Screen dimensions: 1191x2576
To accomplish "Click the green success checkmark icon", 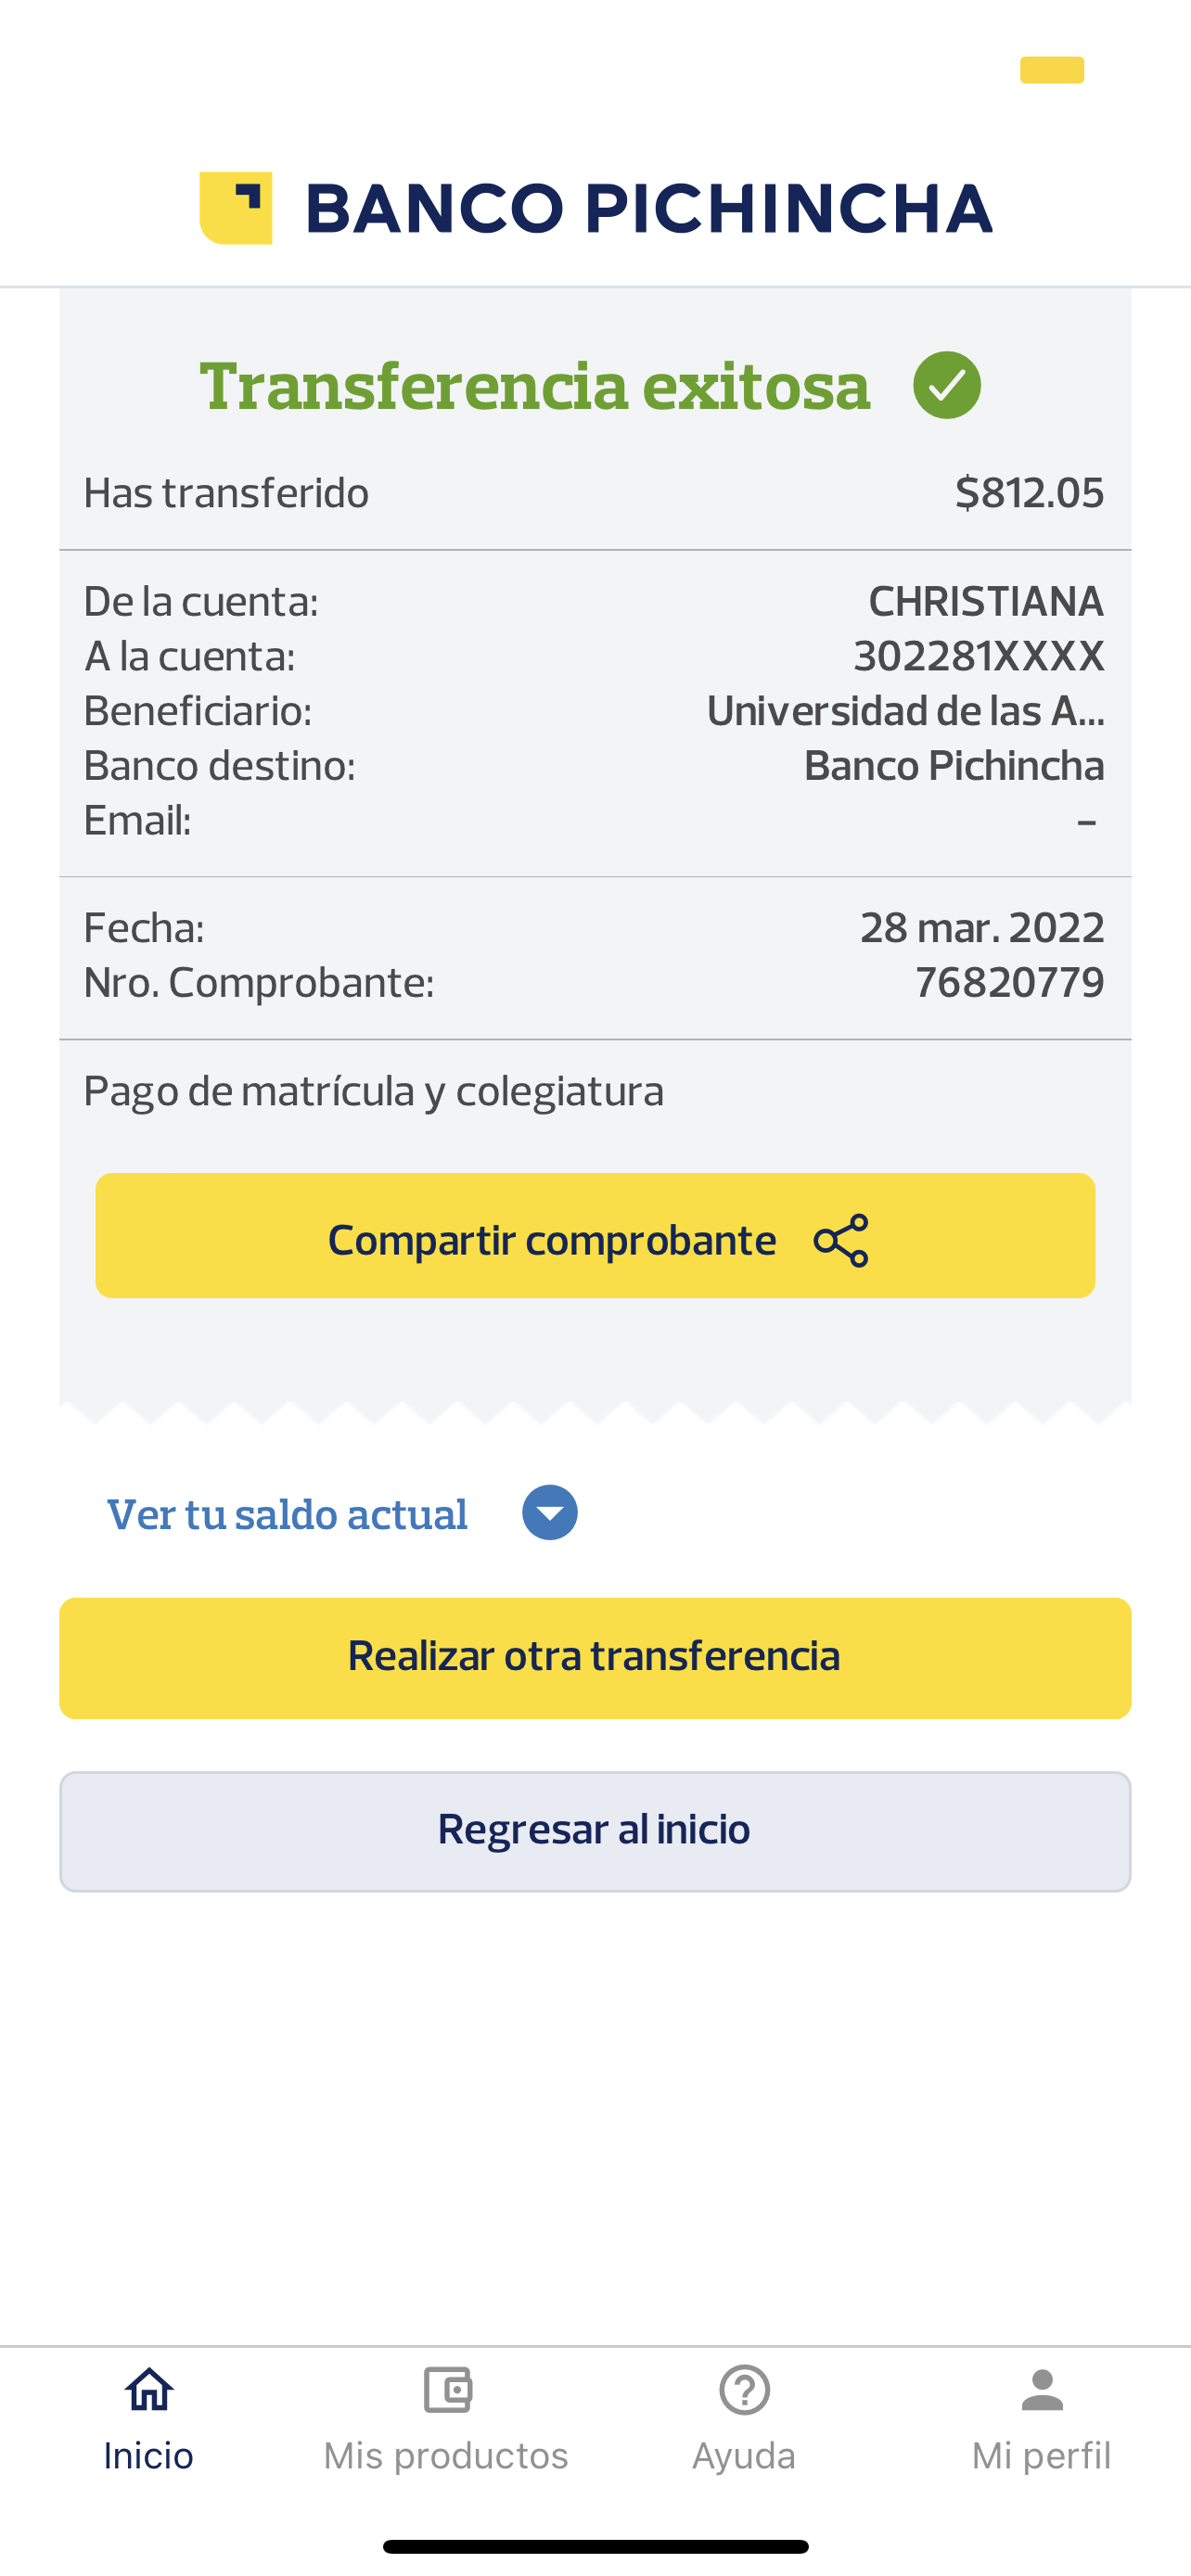I will click(946, 385).
